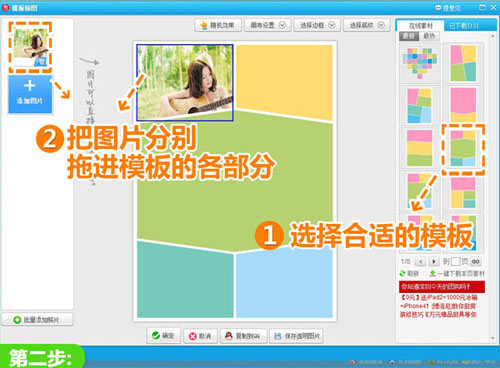Screen dimensions: 500x368
Task: Click the light blue bottom-right collage cell
Action: 284,283
